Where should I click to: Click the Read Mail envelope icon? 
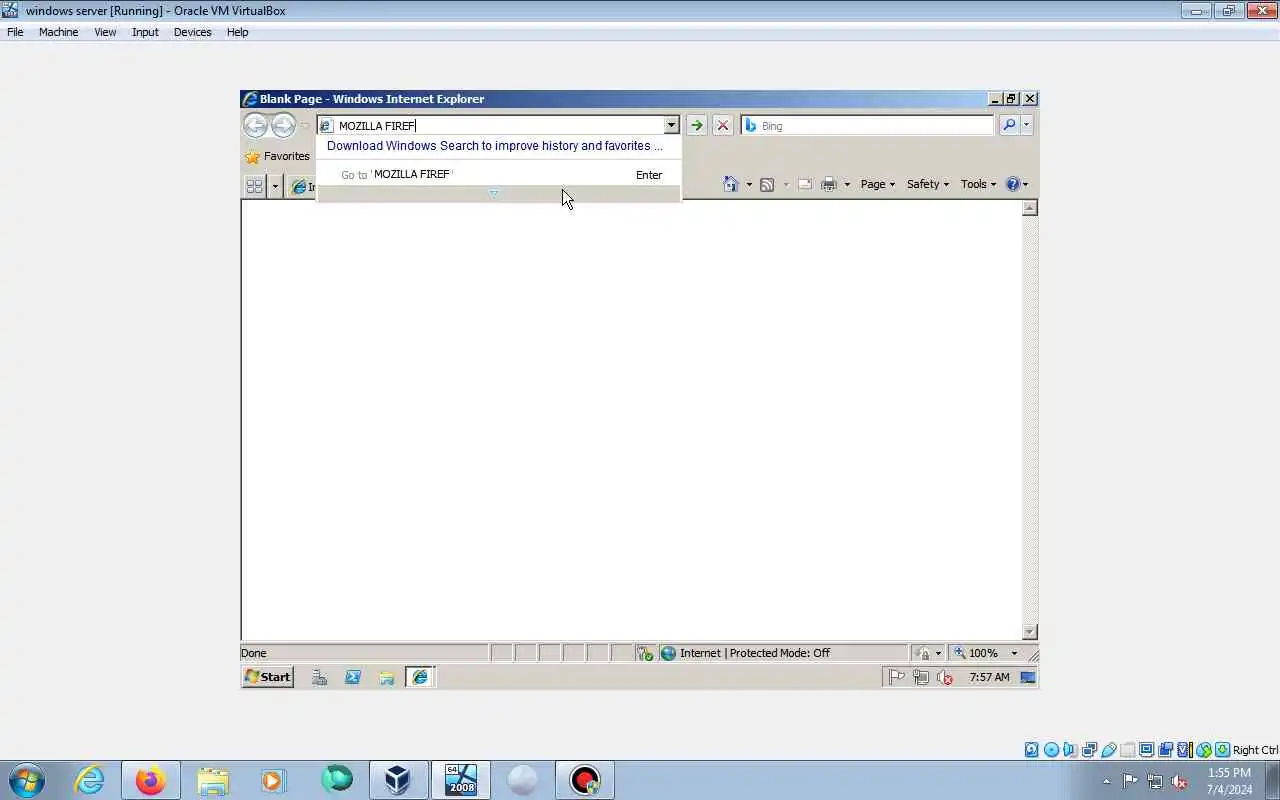[x=804, y=184]
